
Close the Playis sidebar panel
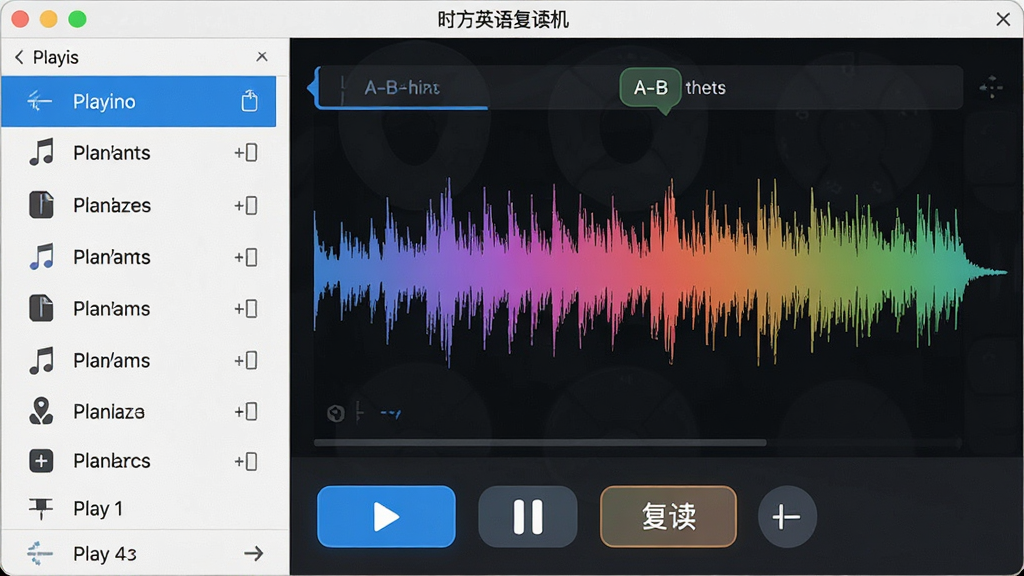[262, 57]
